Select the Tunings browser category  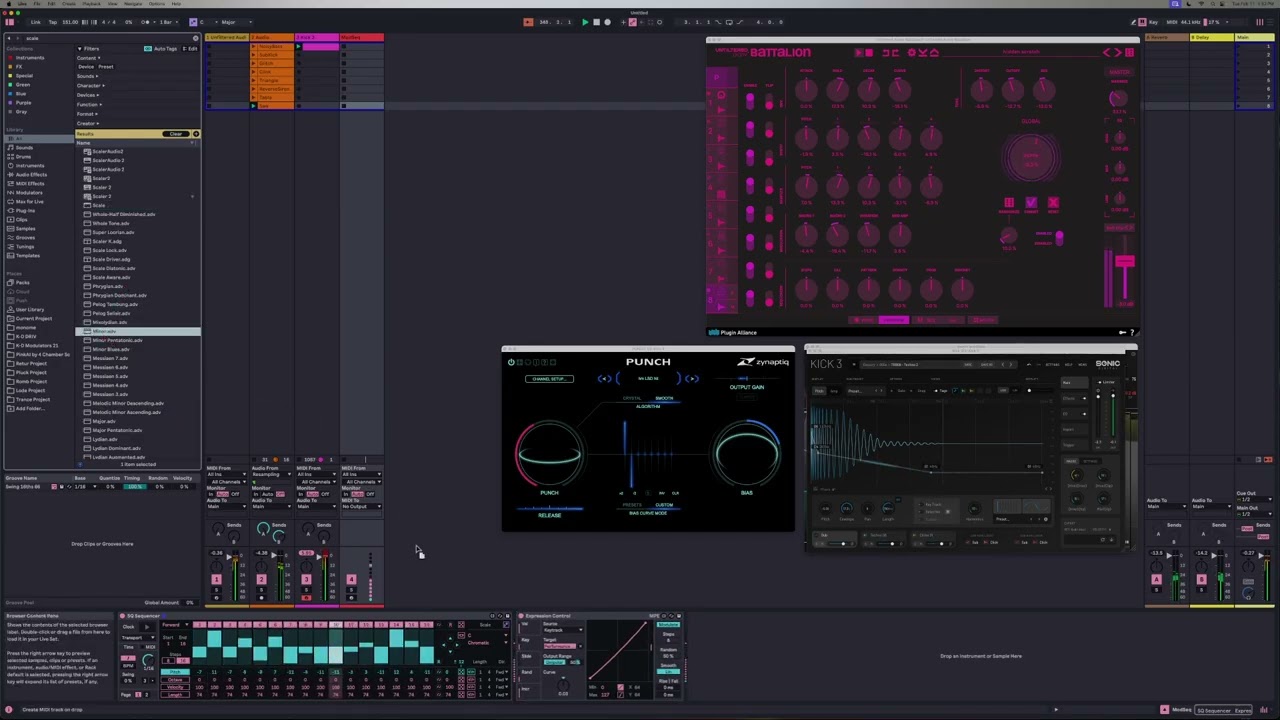point(25,246)
